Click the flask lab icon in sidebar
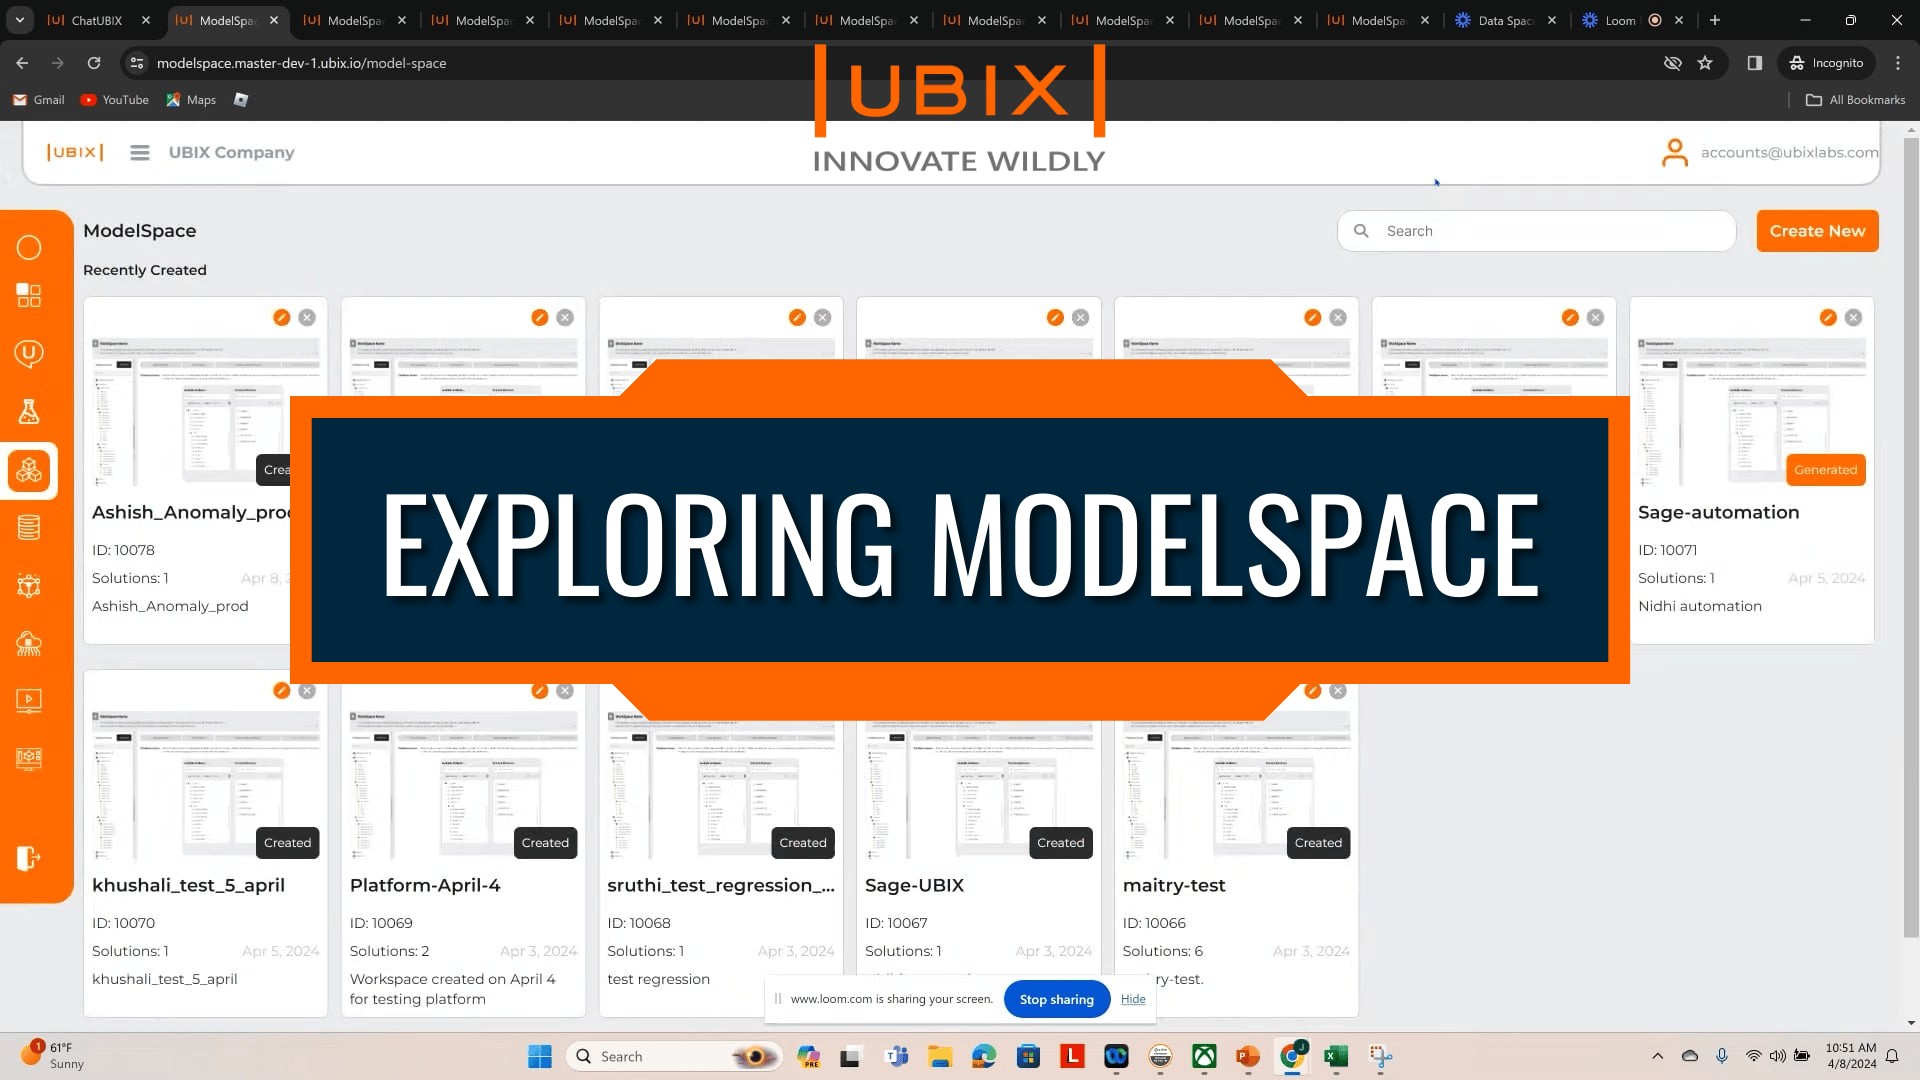 pos(29,411)
